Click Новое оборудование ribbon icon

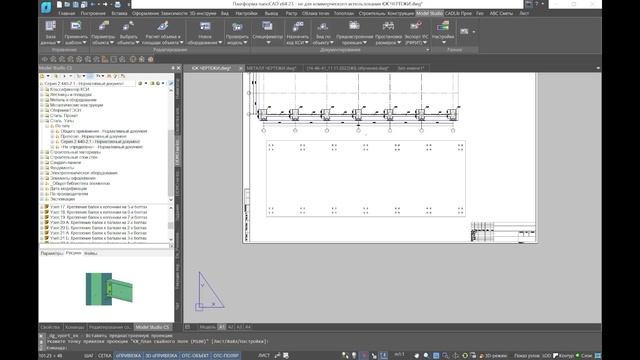205,32
